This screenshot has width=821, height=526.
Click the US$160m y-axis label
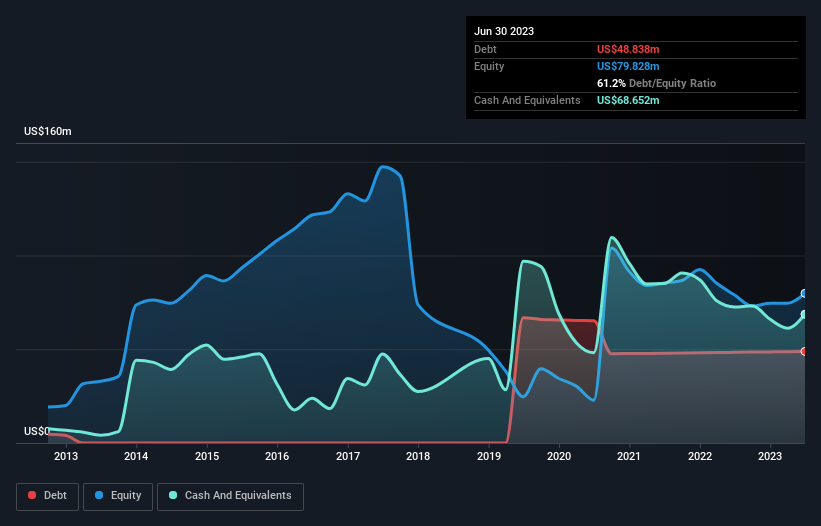(x=48, y=131)
